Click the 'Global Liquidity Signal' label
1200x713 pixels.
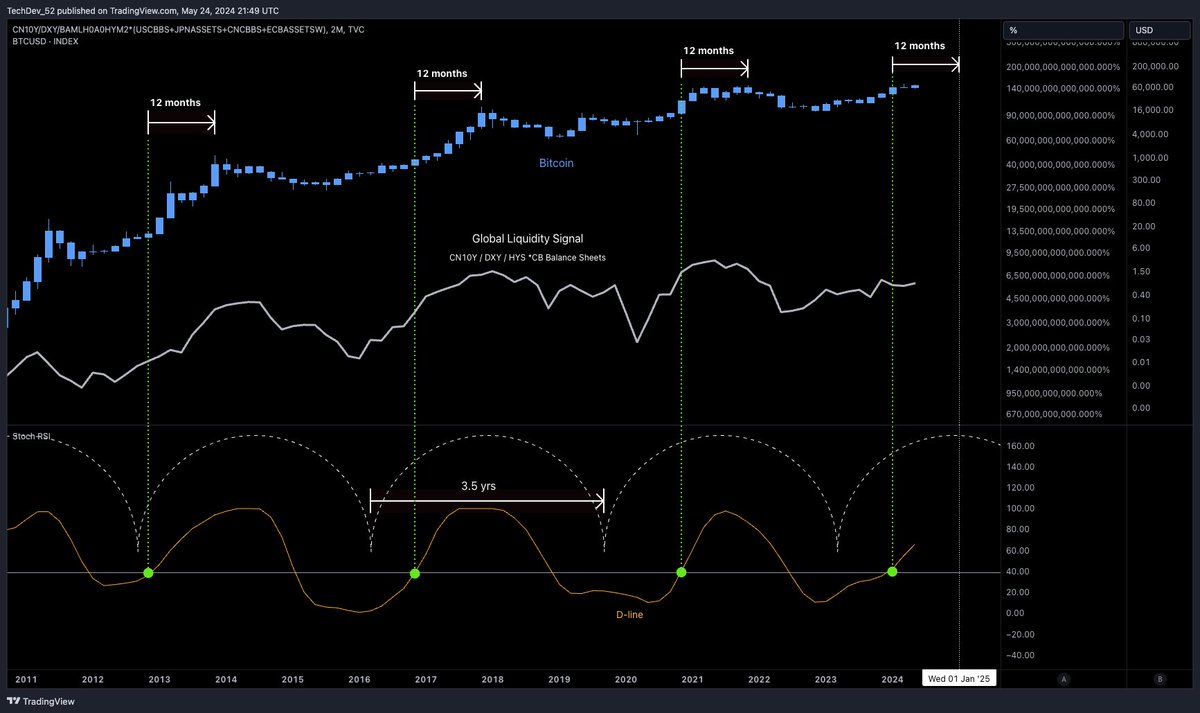coord(527,239)
